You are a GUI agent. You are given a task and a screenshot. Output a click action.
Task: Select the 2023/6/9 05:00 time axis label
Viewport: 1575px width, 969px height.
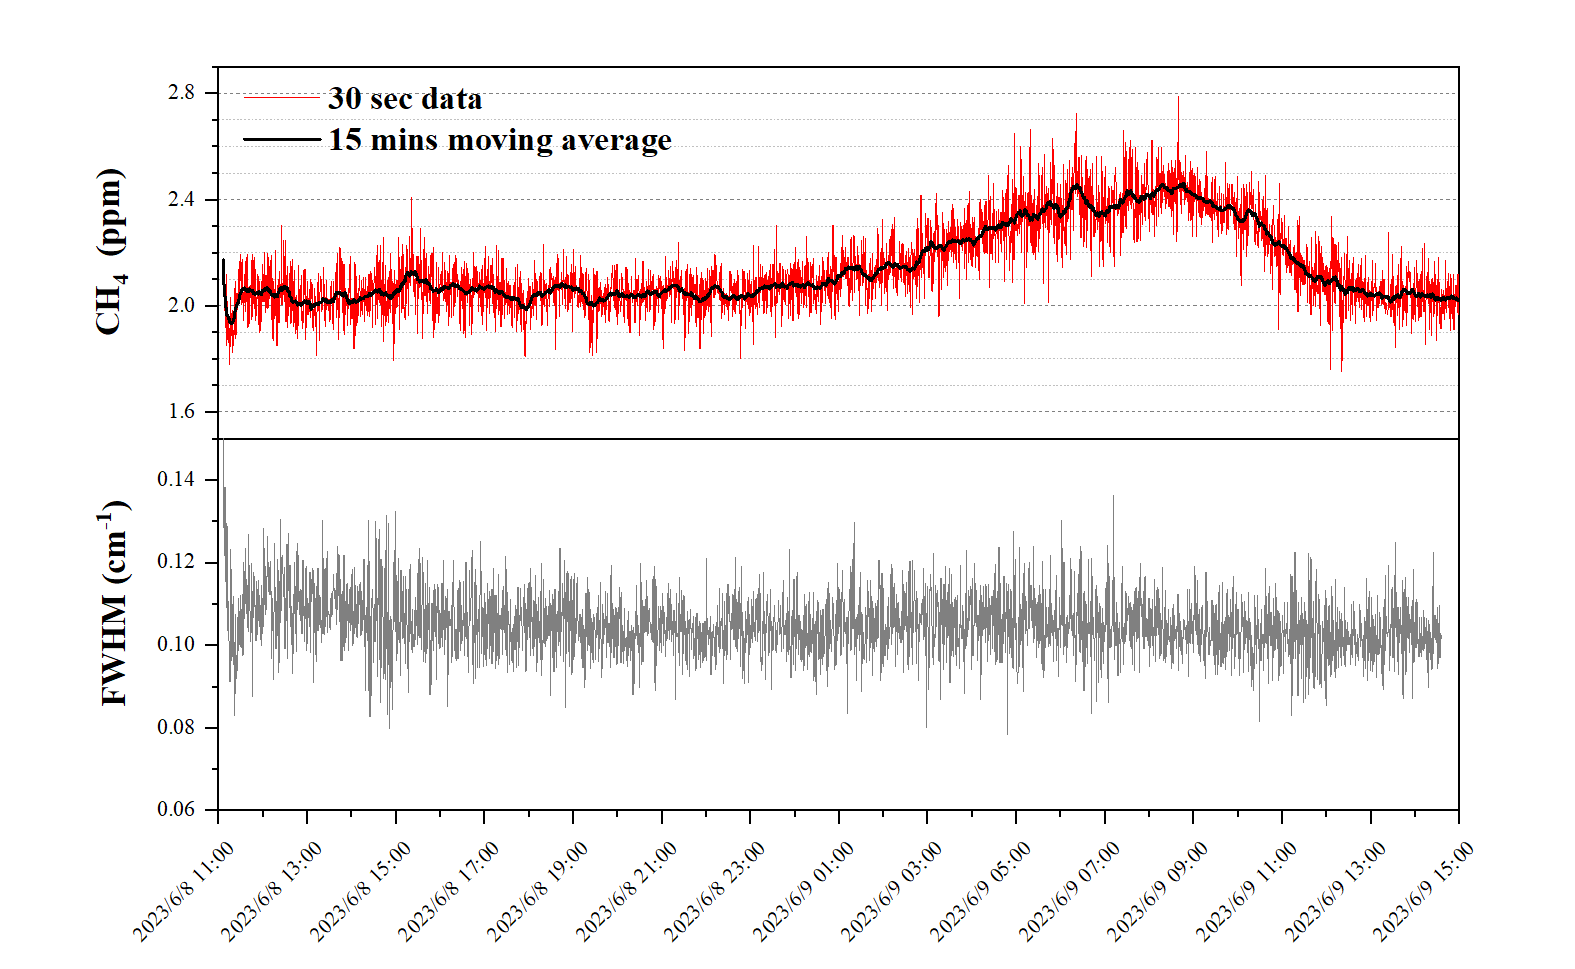pyautogui.click(x=981, y=891)
